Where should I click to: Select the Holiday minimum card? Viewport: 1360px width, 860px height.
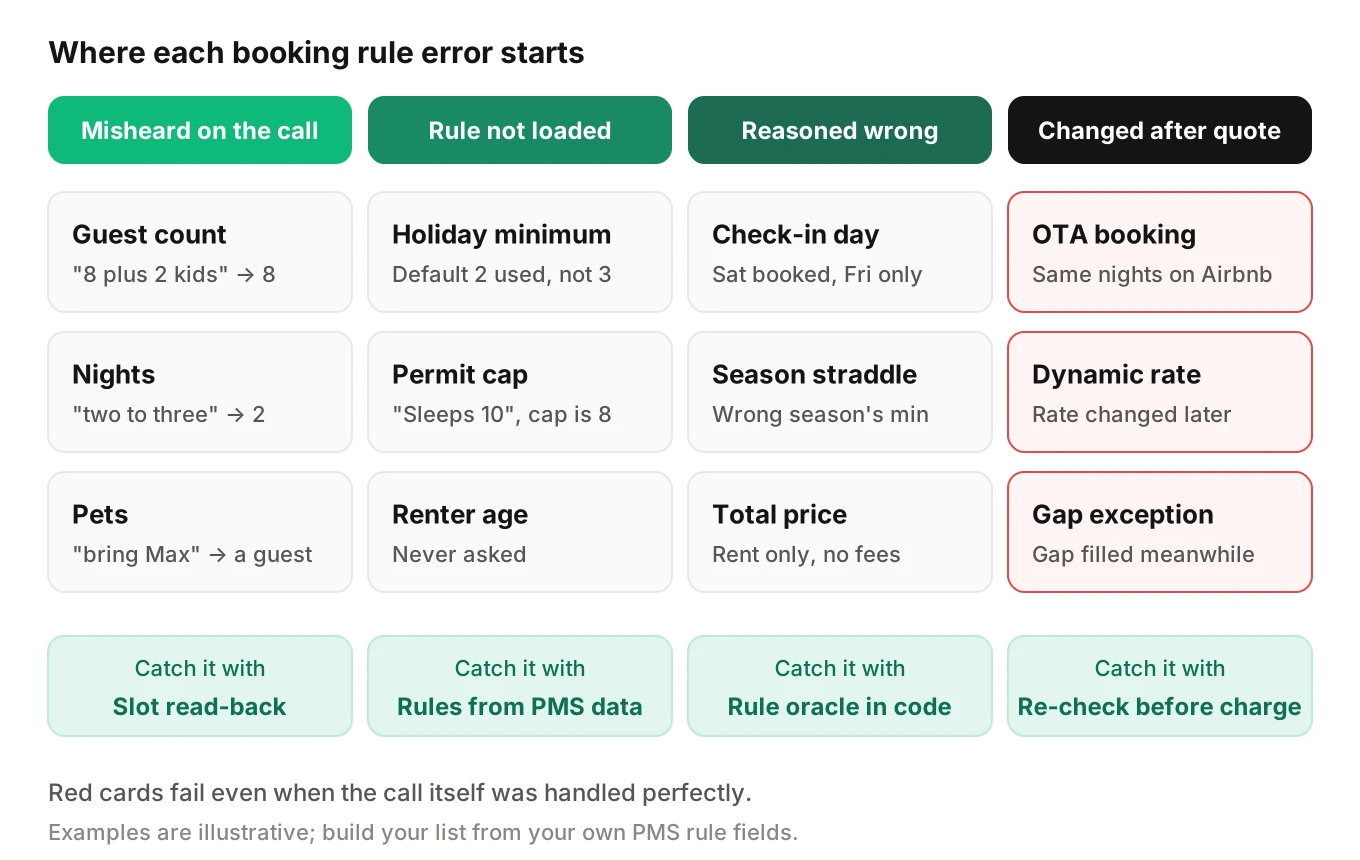tap(520, 252)
